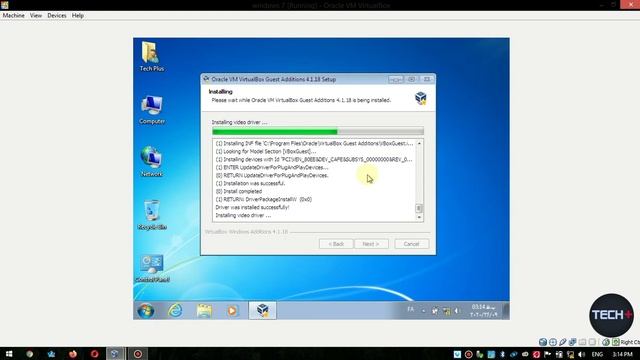This screenshot has height=360, width=640.
Task: Select the screen recorder host taskbar button
Action: click(138, 354)
